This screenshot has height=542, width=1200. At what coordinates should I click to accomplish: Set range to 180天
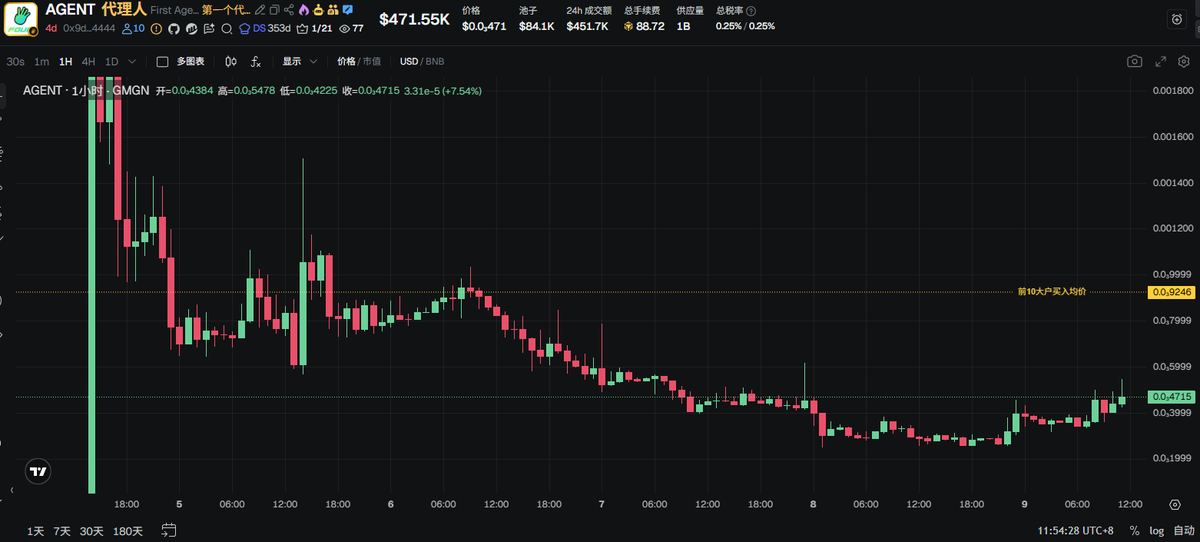click(128, 530)
